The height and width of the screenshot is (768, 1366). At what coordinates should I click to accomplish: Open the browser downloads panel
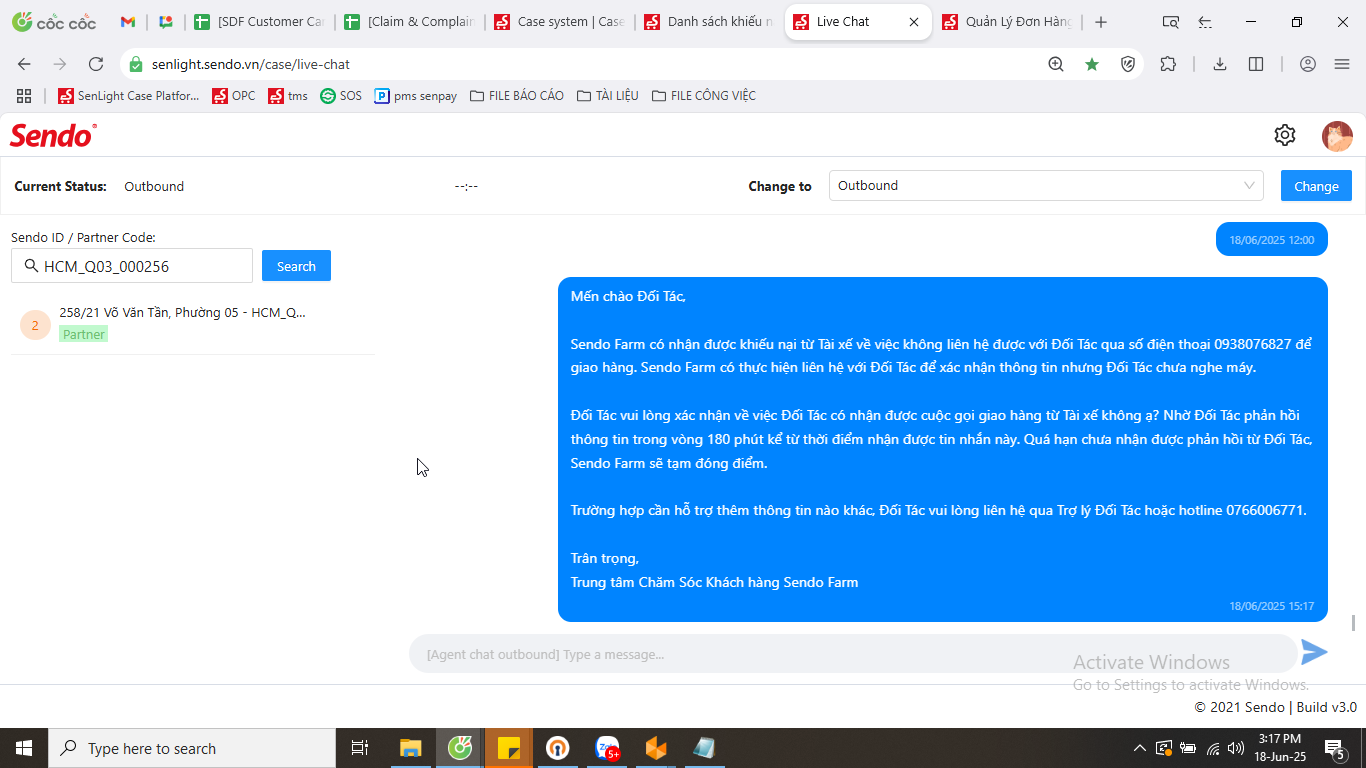click(x=1220, y=64)
